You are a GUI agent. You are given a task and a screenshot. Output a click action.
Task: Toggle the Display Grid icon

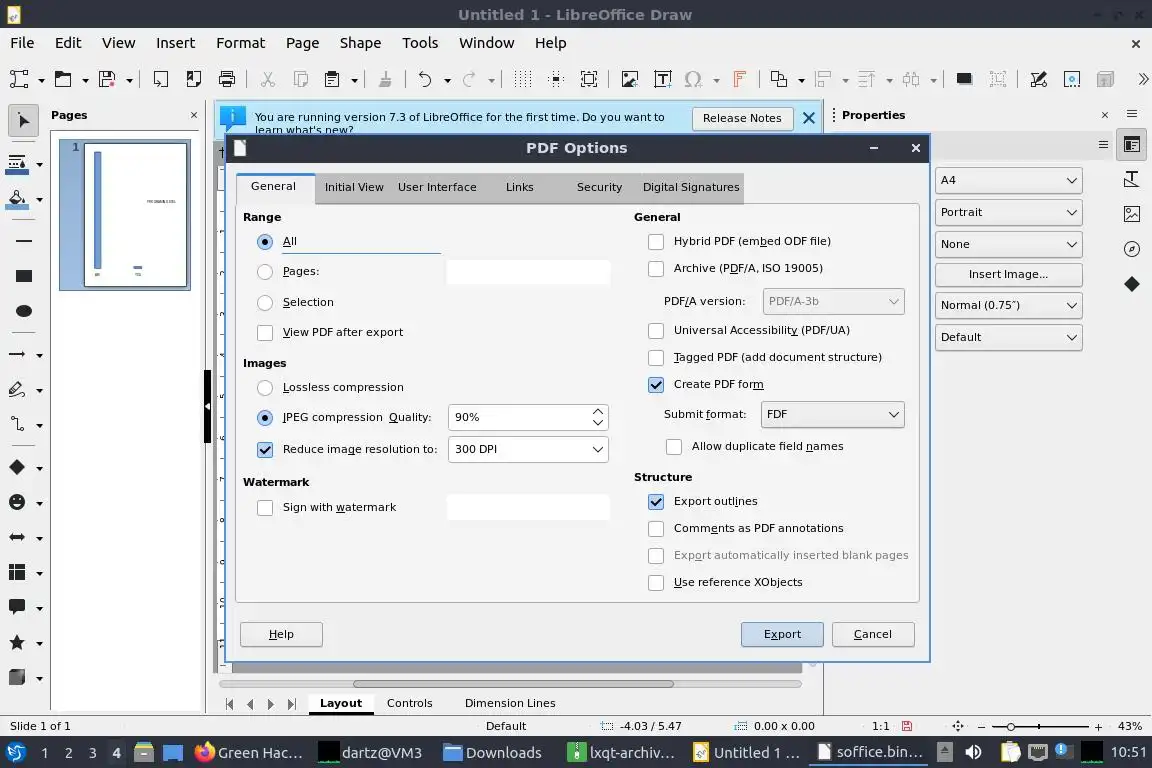(x=522, y=79)
